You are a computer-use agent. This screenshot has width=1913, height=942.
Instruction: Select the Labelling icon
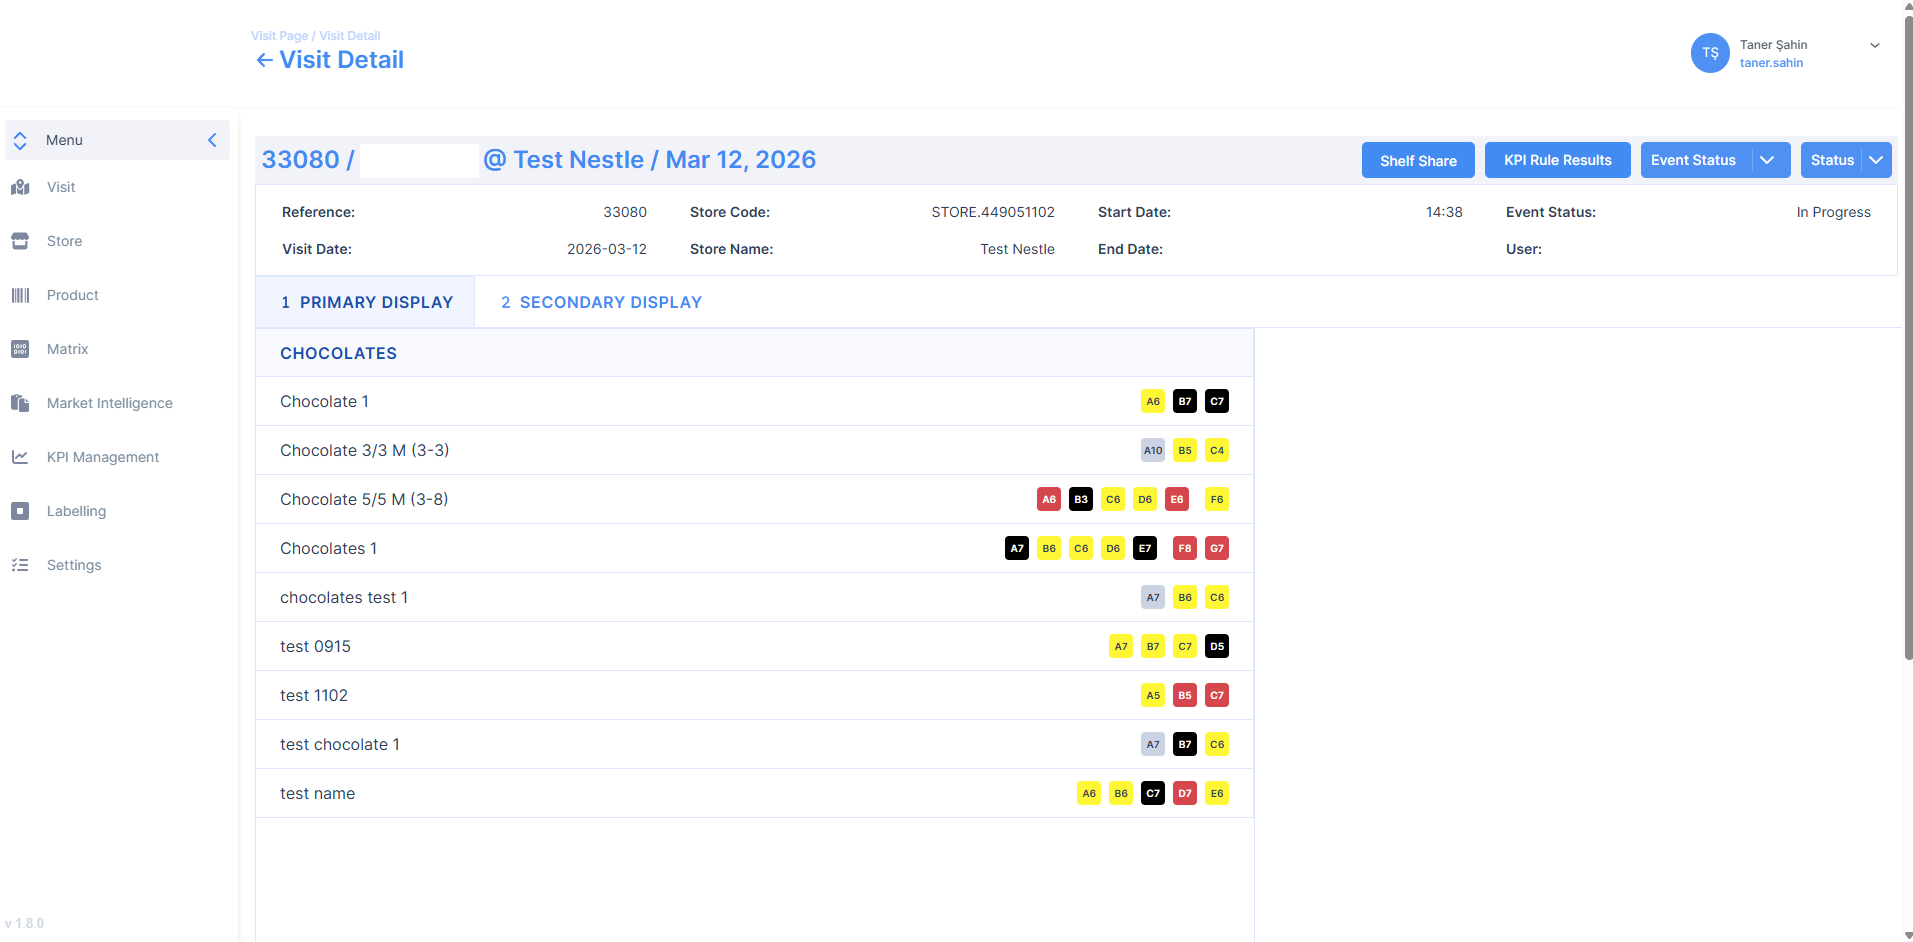pos(20,511)
